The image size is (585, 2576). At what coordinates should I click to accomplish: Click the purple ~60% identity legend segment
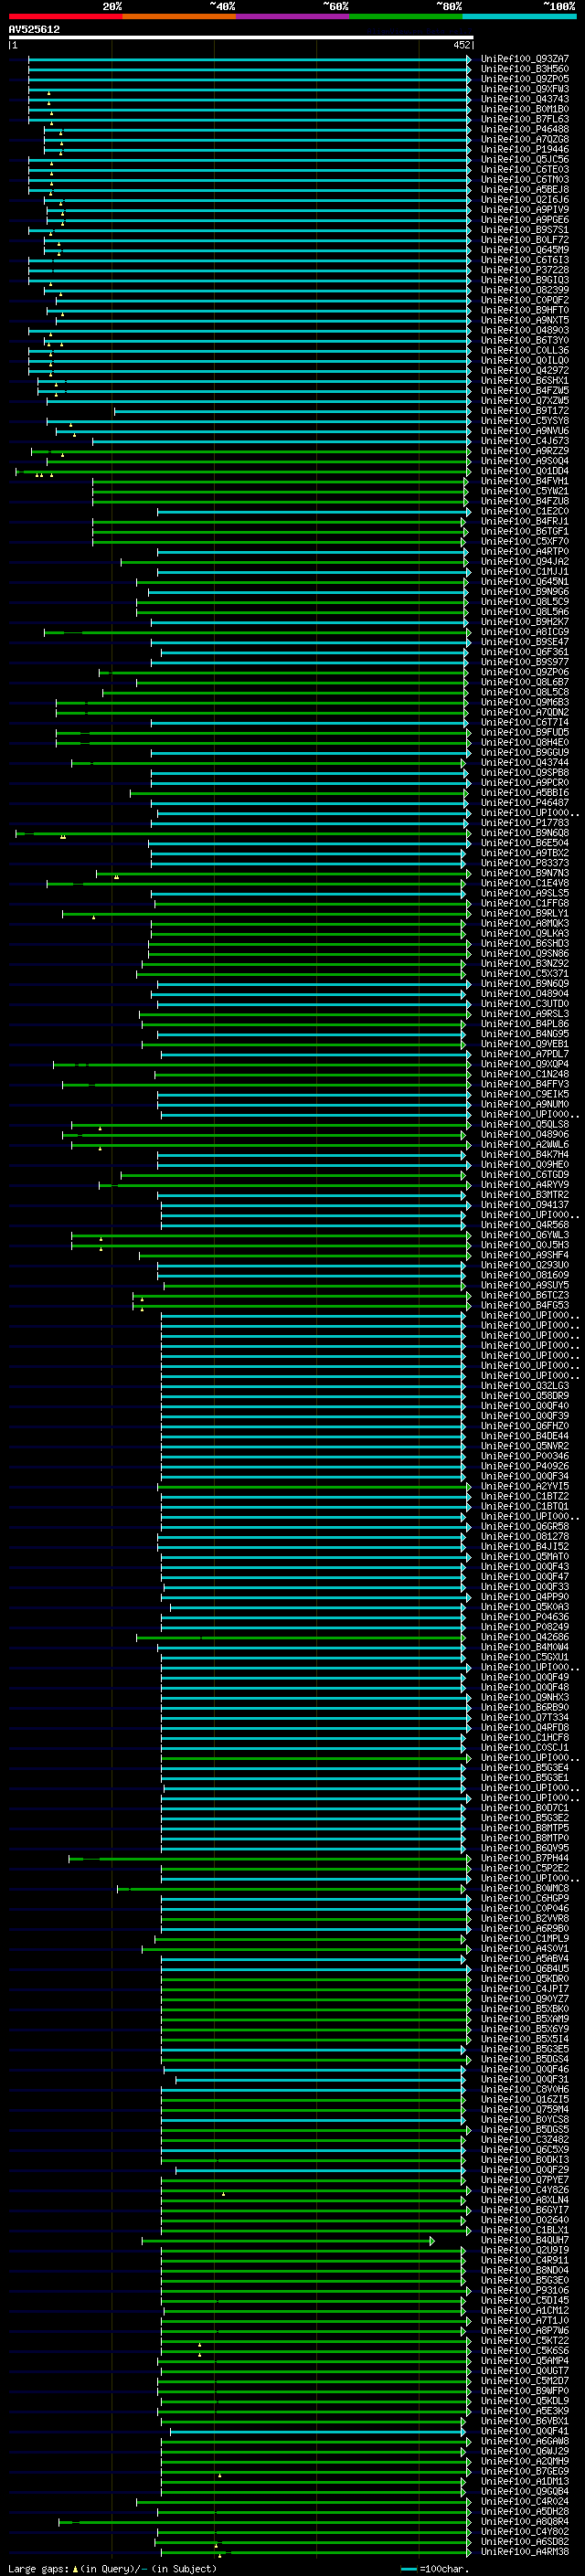tap(293, 16)
